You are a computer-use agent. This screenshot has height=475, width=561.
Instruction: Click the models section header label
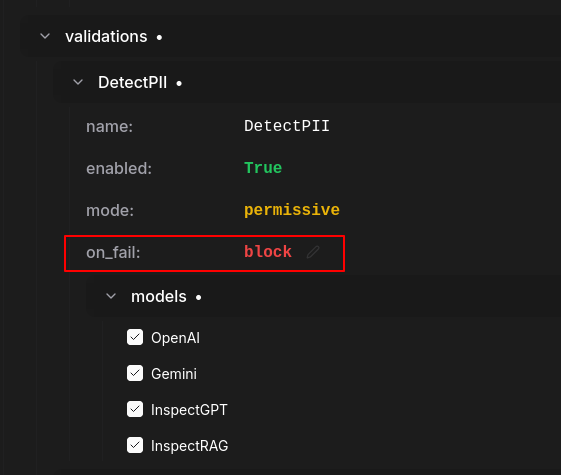(159, 297)
